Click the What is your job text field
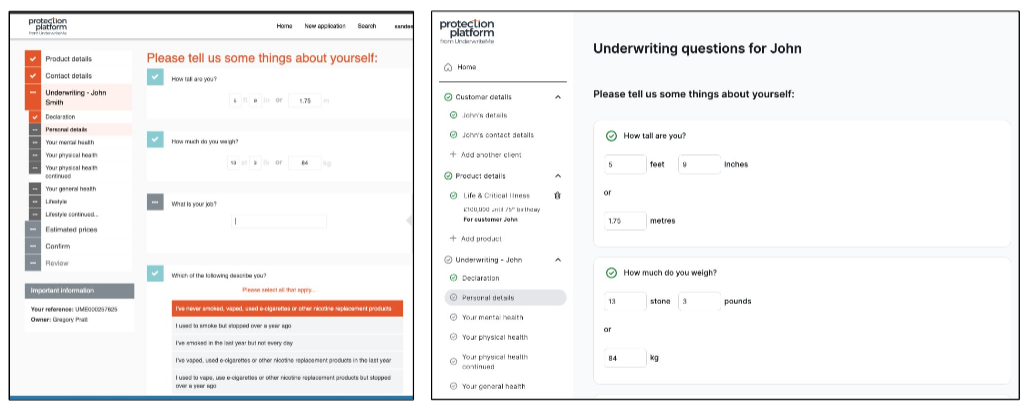The width and height of the screenshot is (1031, 410). coord(279,221)
